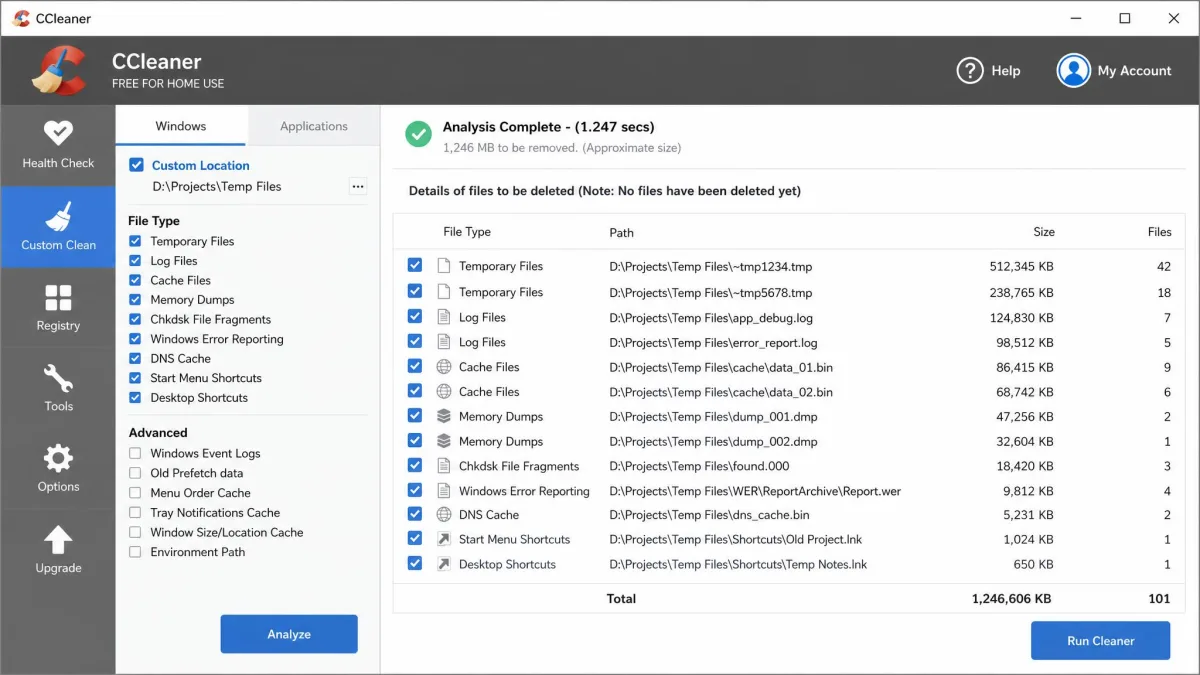Uncheck the results row for dns_cache.bin

(415, 515)
